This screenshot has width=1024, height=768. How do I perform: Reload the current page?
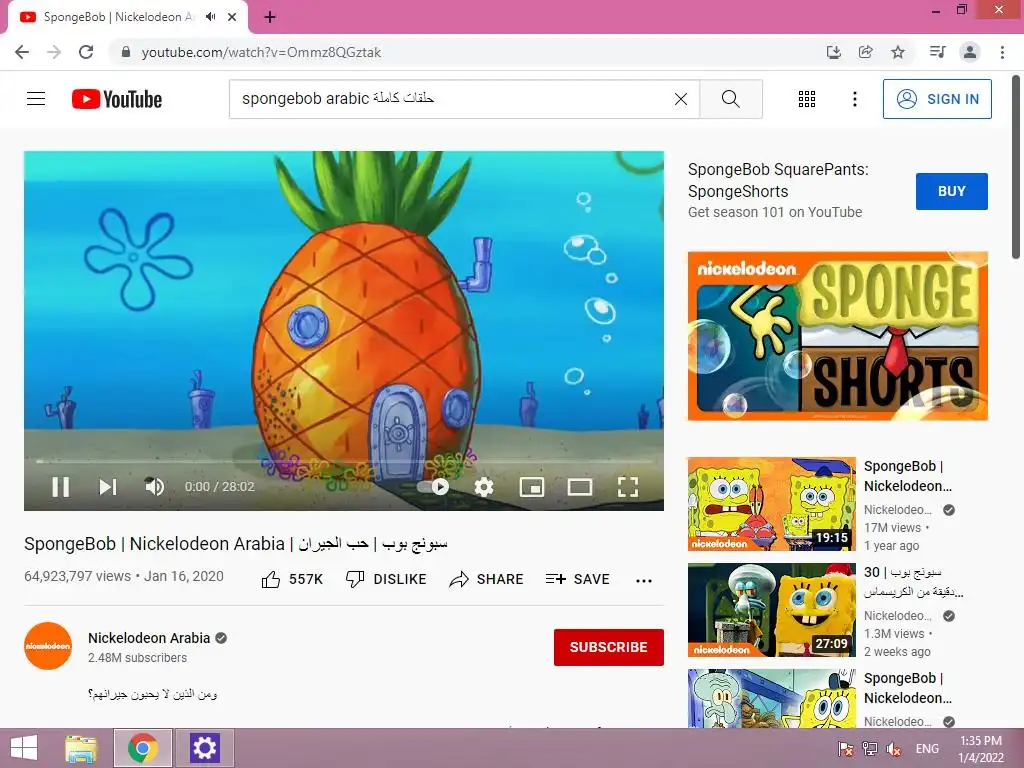pyautogui.click(x=86, y=52)
